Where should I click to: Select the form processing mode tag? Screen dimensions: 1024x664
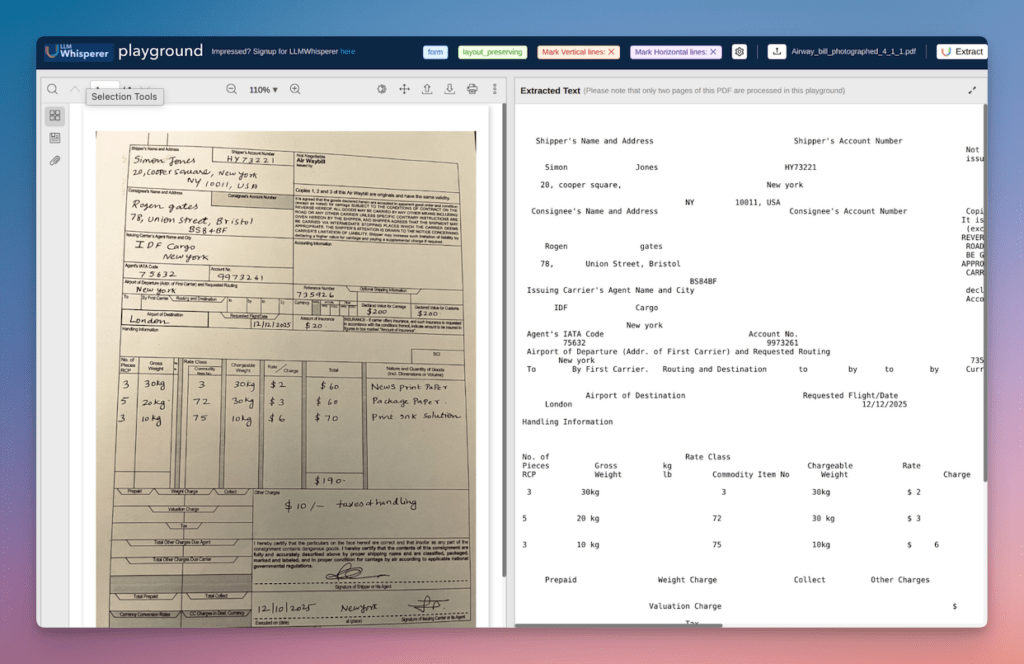pyautogui.click(x=435, y=52)
